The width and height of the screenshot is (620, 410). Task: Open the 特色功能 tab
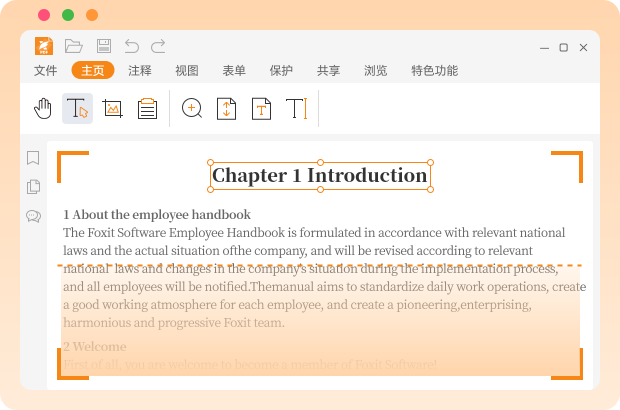coord(434,70)
